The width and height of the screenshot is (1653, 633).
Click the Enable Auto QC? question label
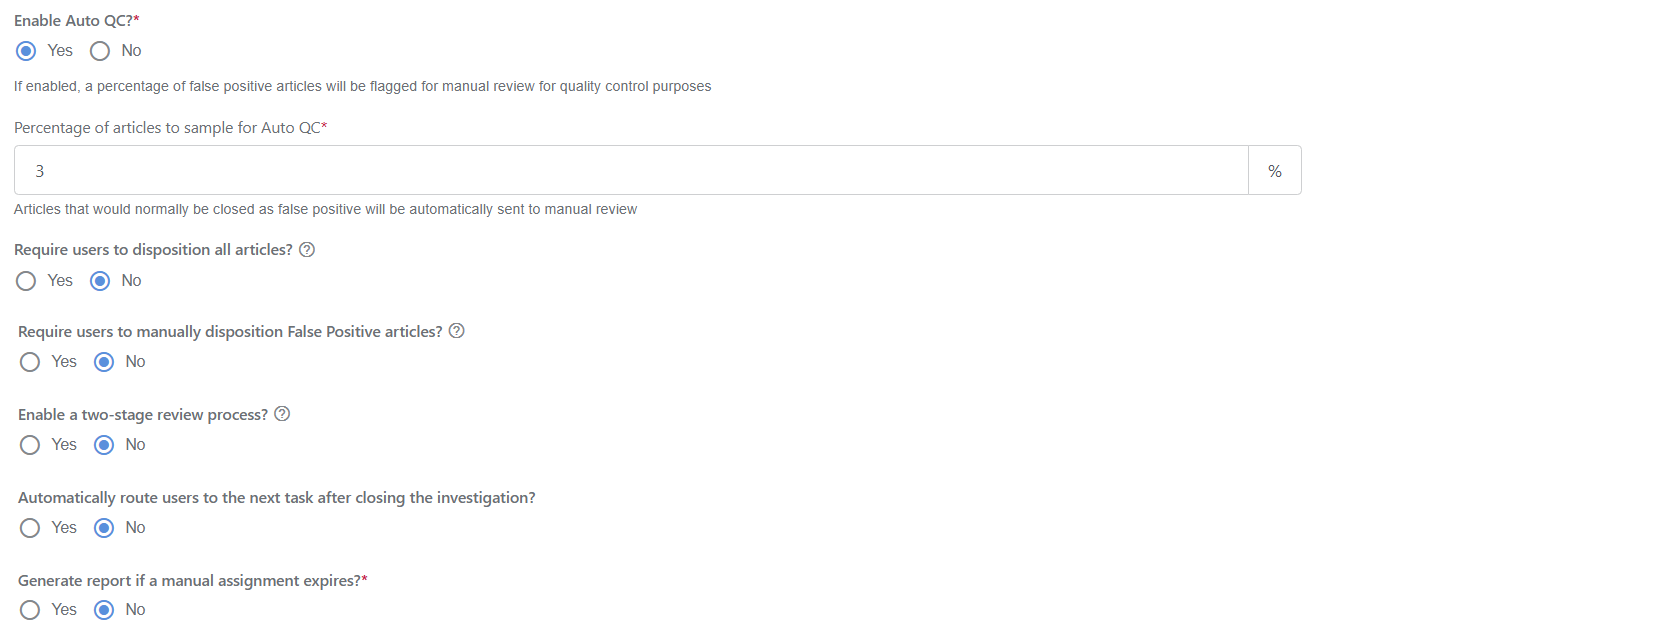pyautogui.click(x=77, y=21)
